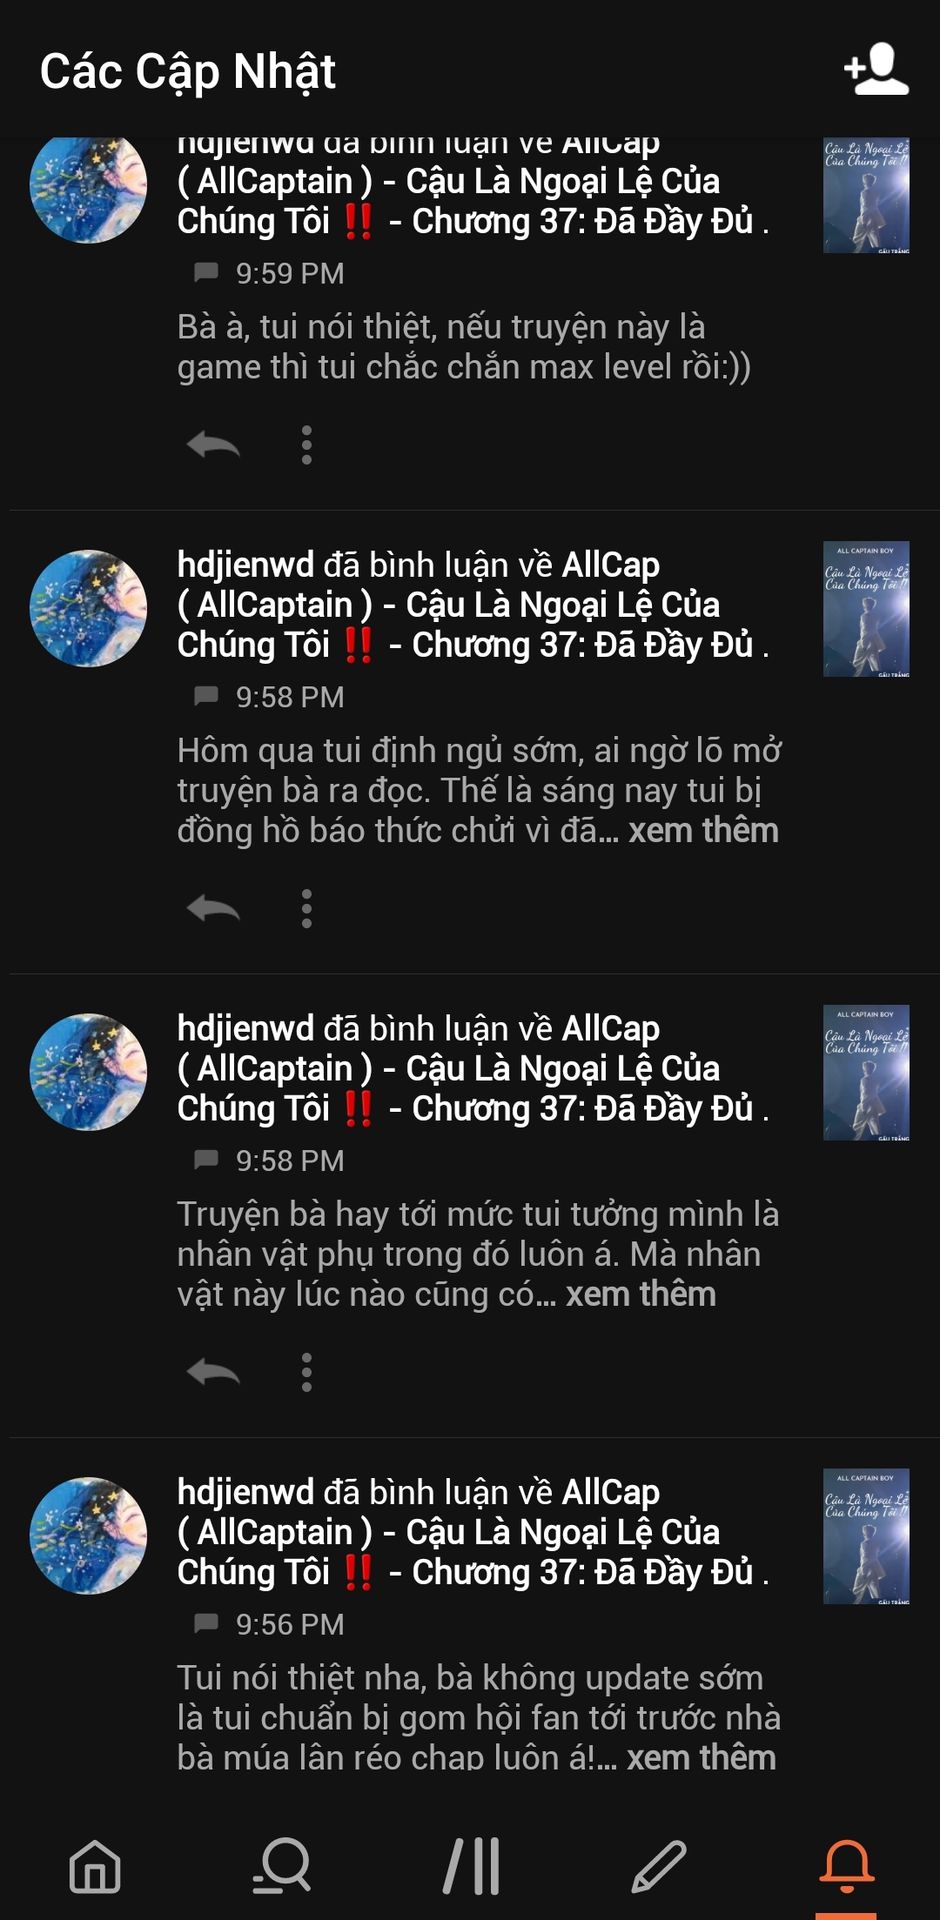
Task: Expand "xem thêm" on 9:56 PM comment
Action: [x=701, y=1758]
